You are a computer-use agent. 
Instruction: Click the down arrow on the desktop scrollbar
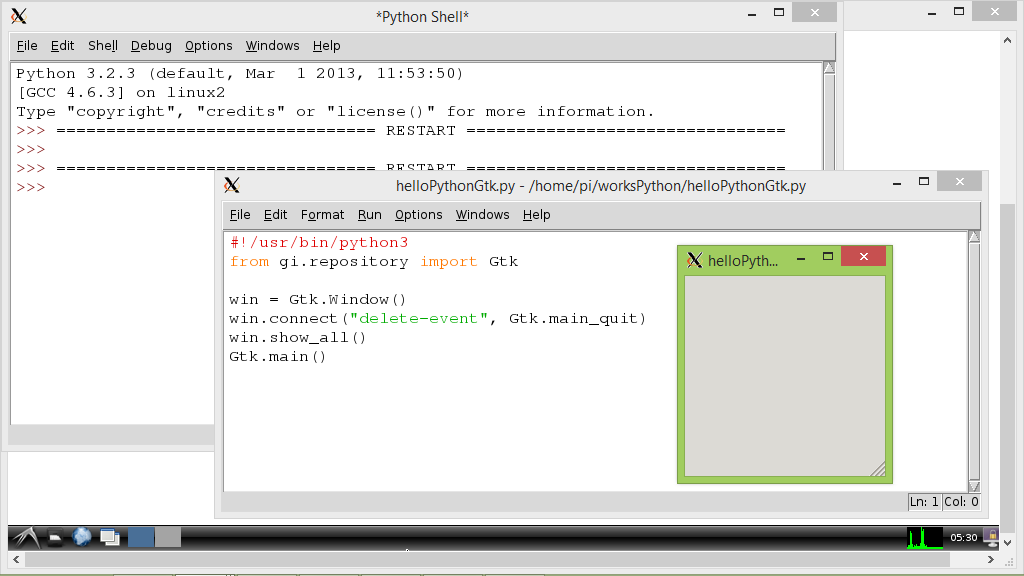pos(1008,543)
